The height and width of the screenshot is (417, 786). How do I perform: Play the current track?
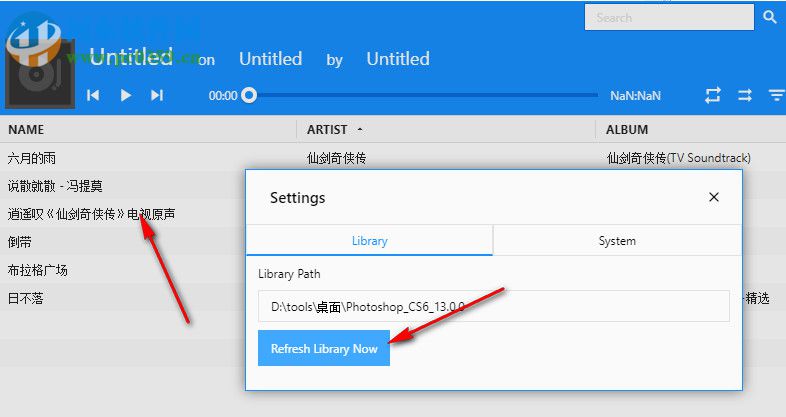pos(126,95)
